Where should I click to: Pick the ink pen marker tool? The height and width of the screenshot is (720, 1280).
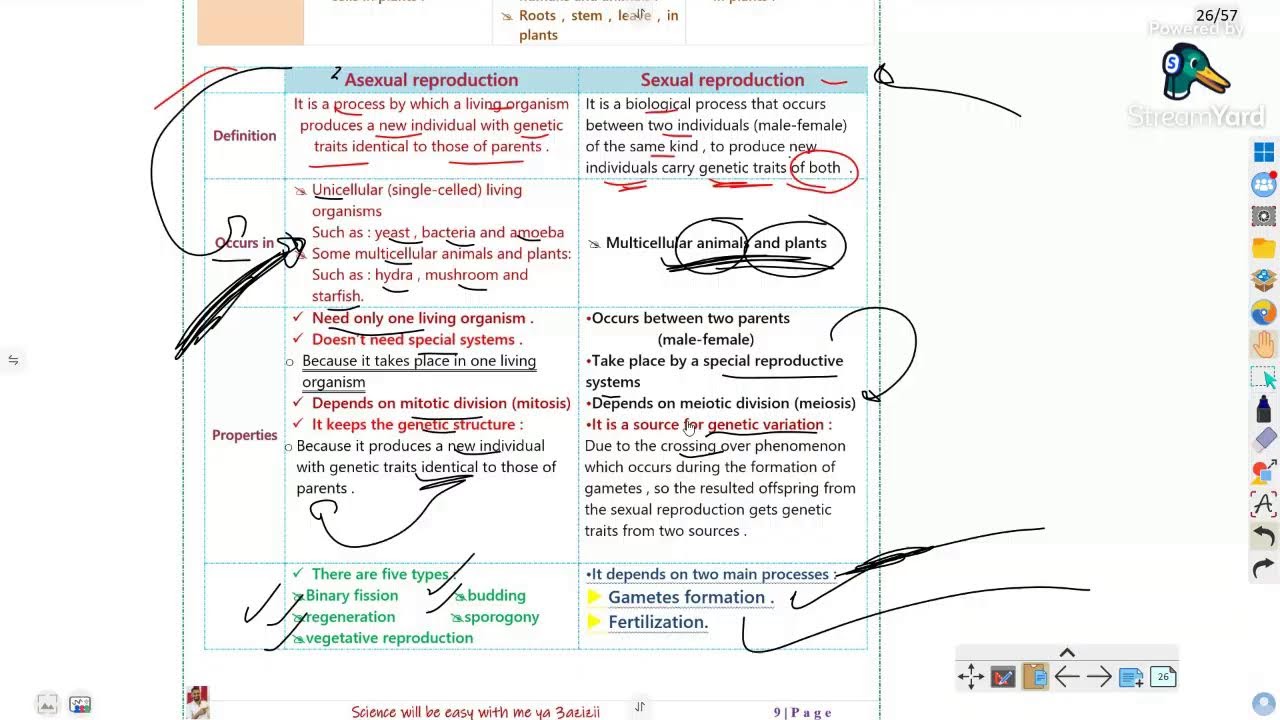pos(1264,409)
